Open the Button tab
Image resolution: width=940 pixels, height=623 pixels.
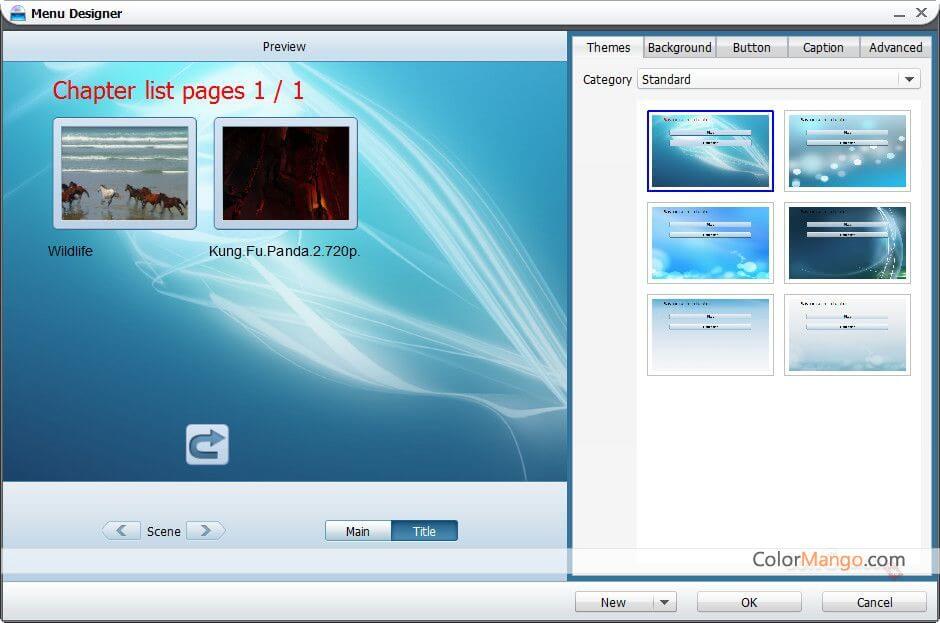[x=751, y=47]
